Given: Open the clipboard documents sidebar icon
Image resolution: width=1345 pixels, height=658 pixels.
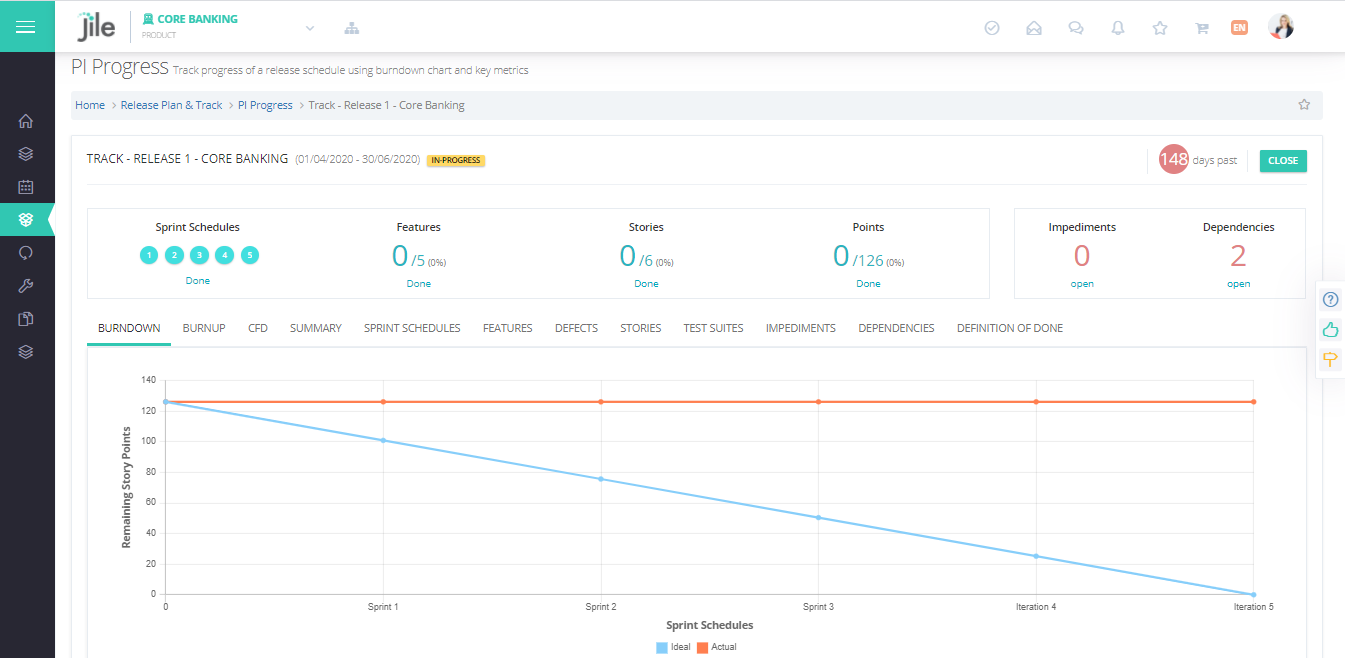Looking at the screenshot, I should click(26, 319).
